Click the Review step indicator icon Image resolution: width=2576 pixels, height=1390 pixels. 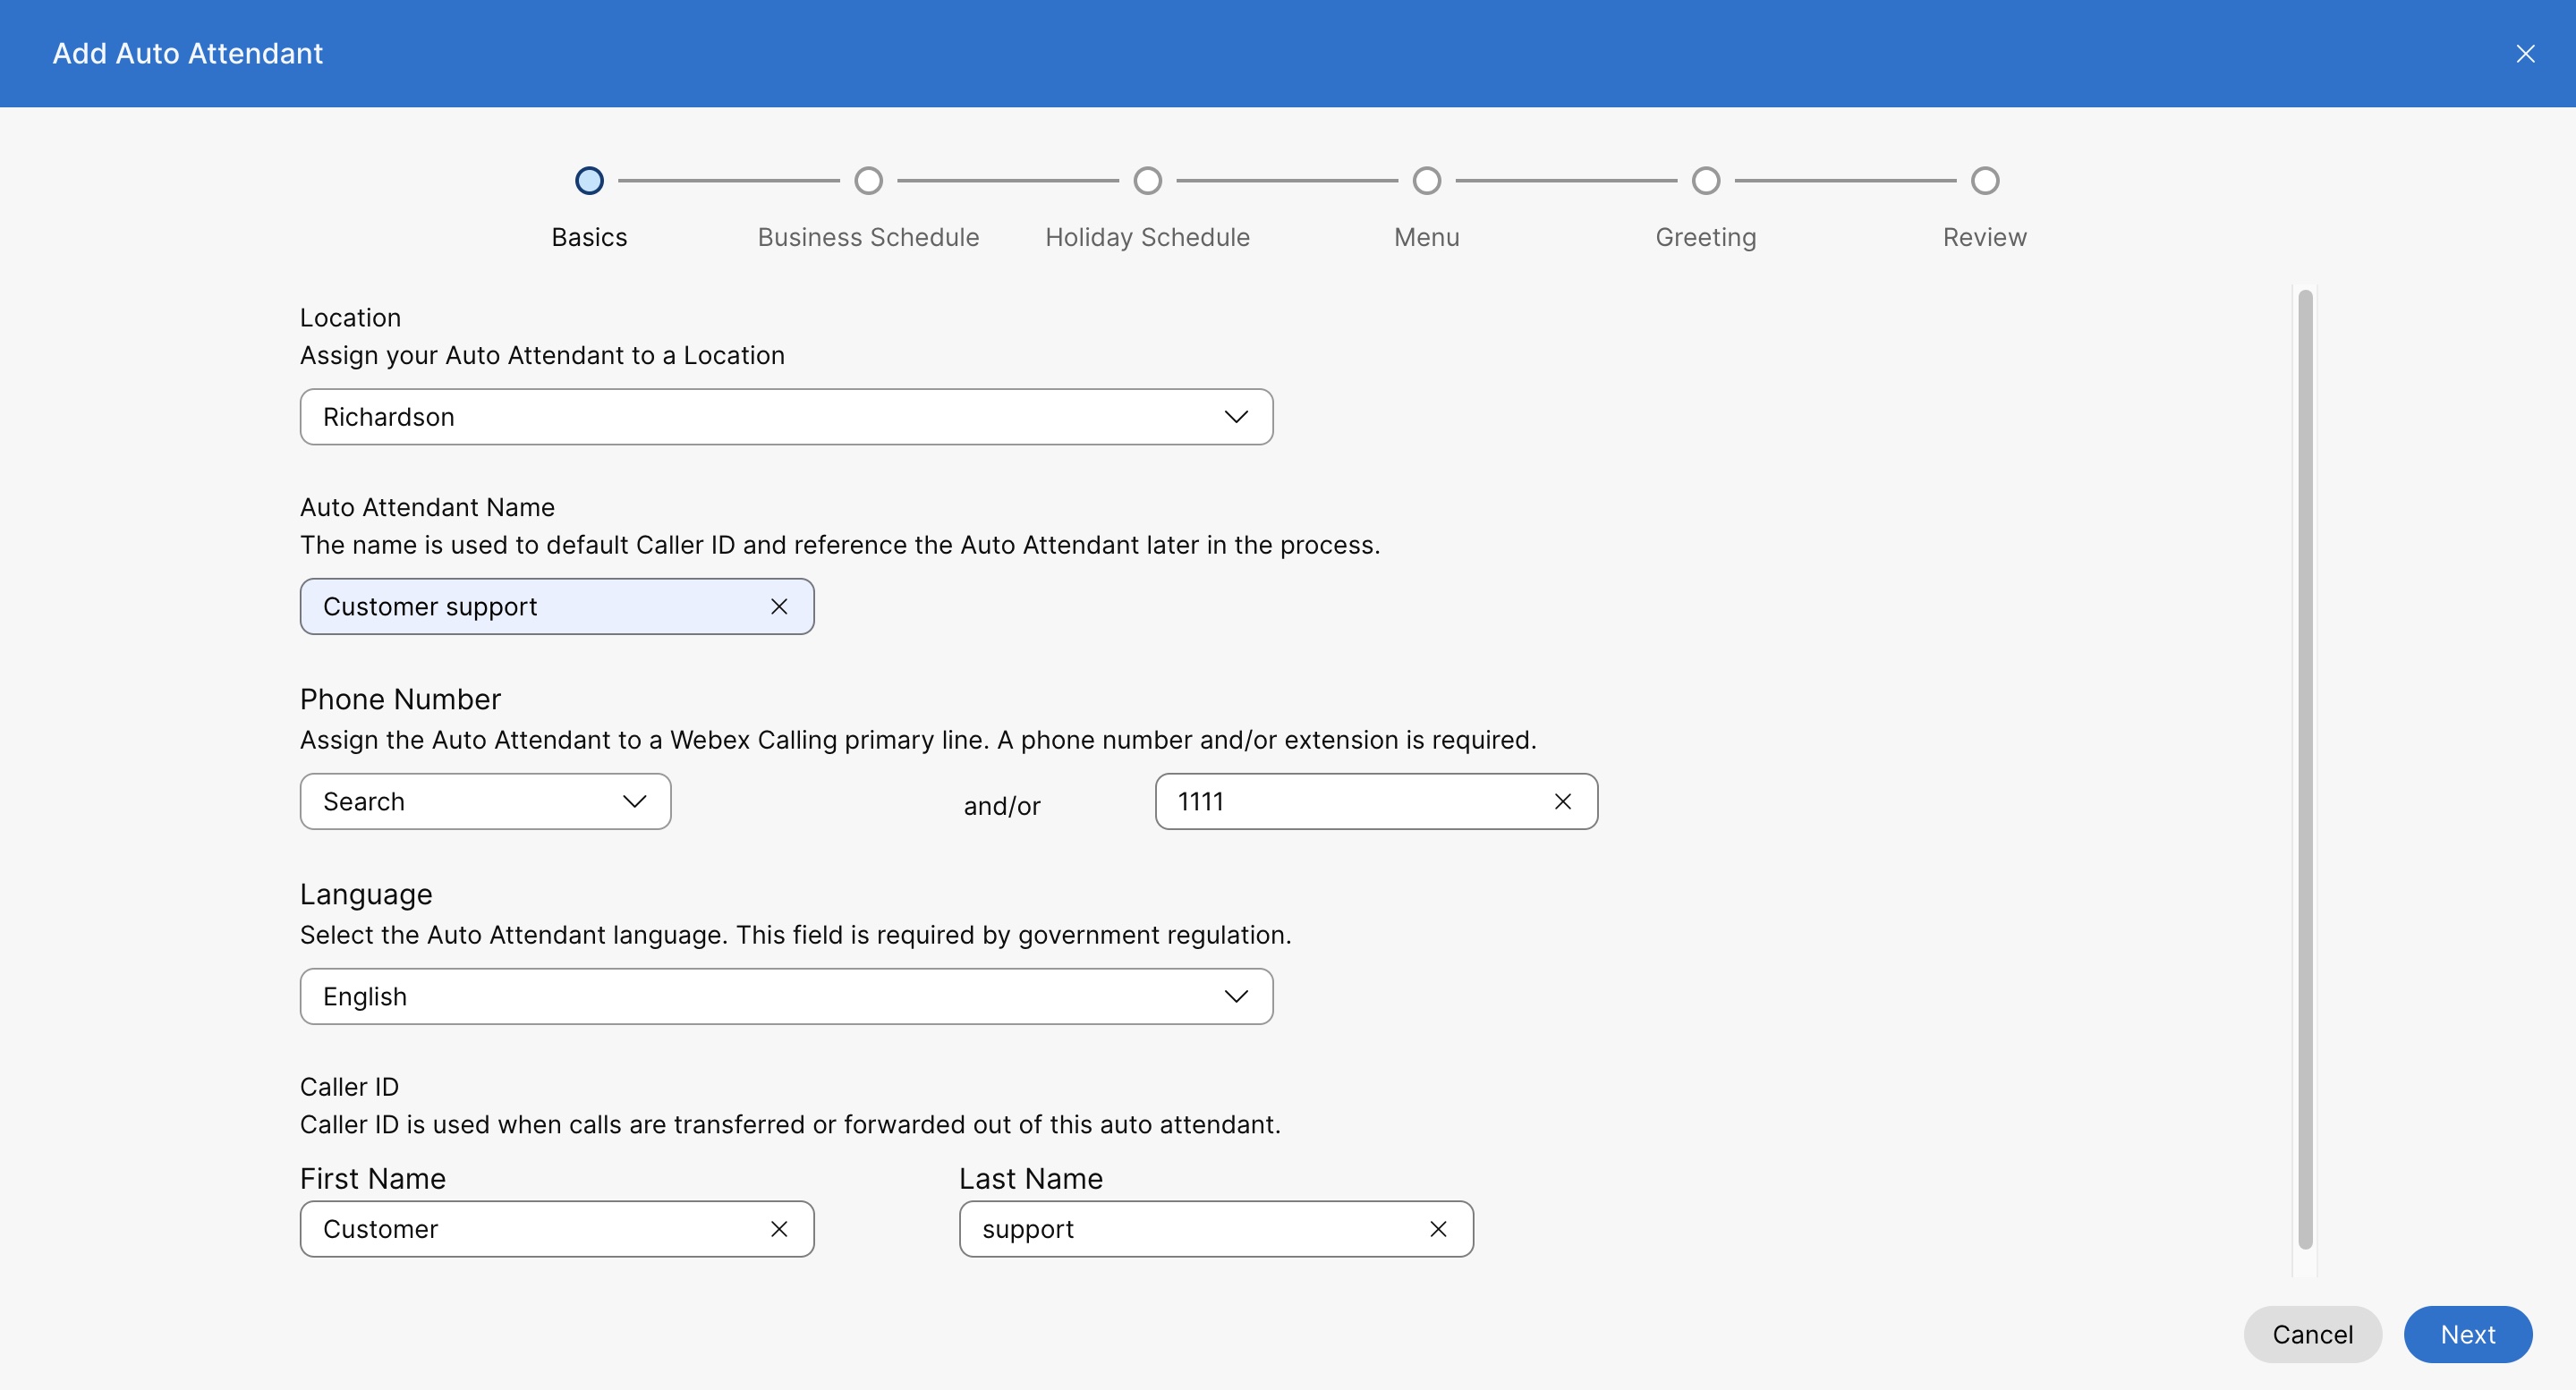(x=1984, y=178)
